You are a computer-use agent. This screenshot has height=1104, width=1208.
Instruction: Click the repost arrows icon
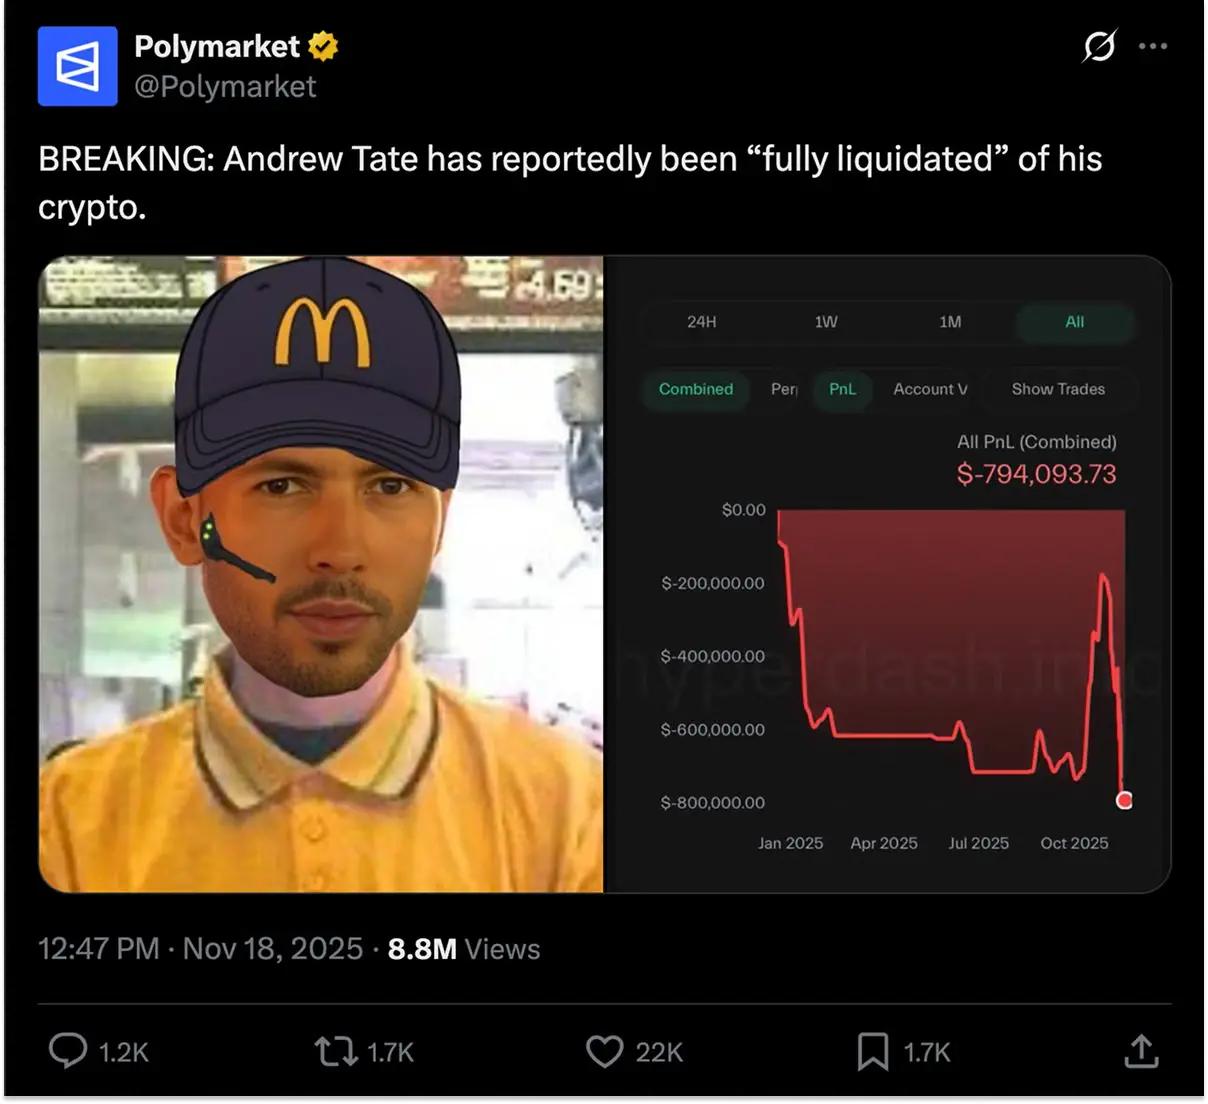(335, 1051)
